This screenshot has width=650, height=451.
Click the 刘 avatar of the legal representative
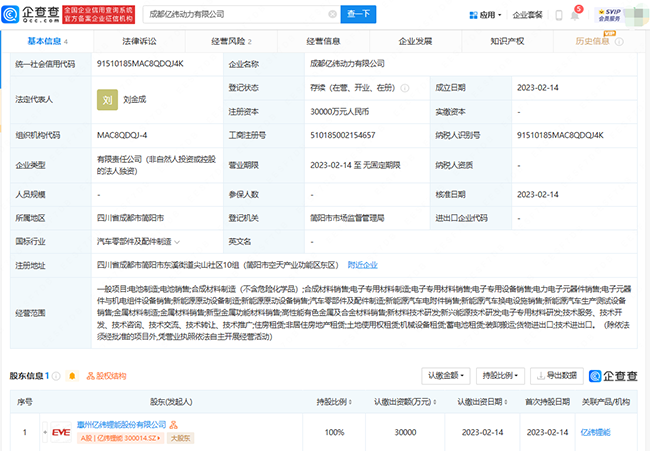point(109,100)
